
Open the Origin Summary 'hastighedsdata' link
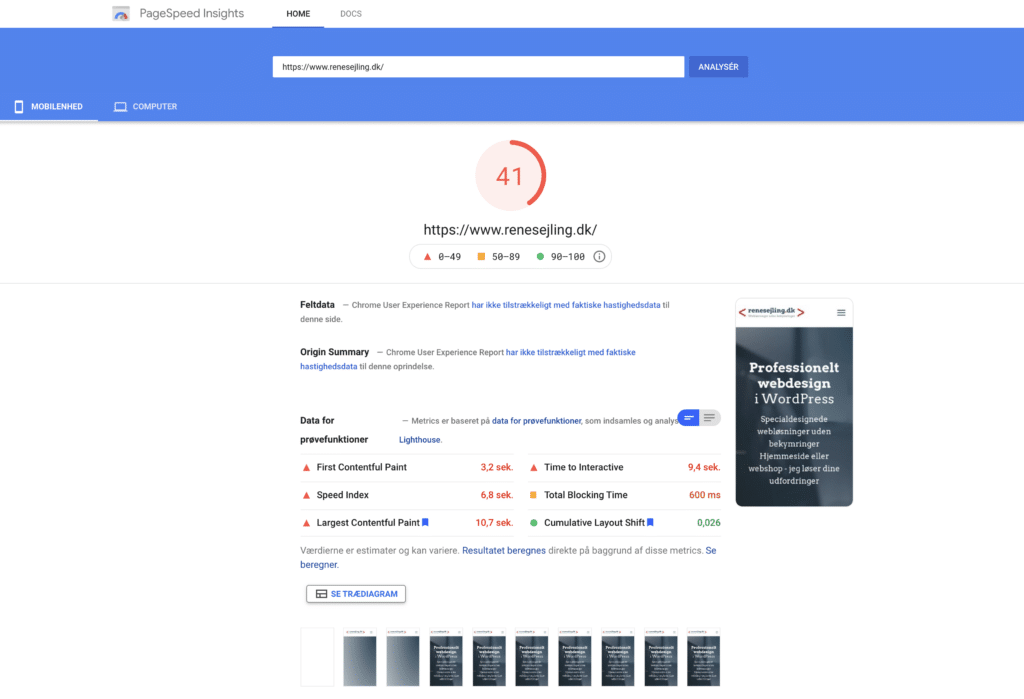[x=328, y=366]
